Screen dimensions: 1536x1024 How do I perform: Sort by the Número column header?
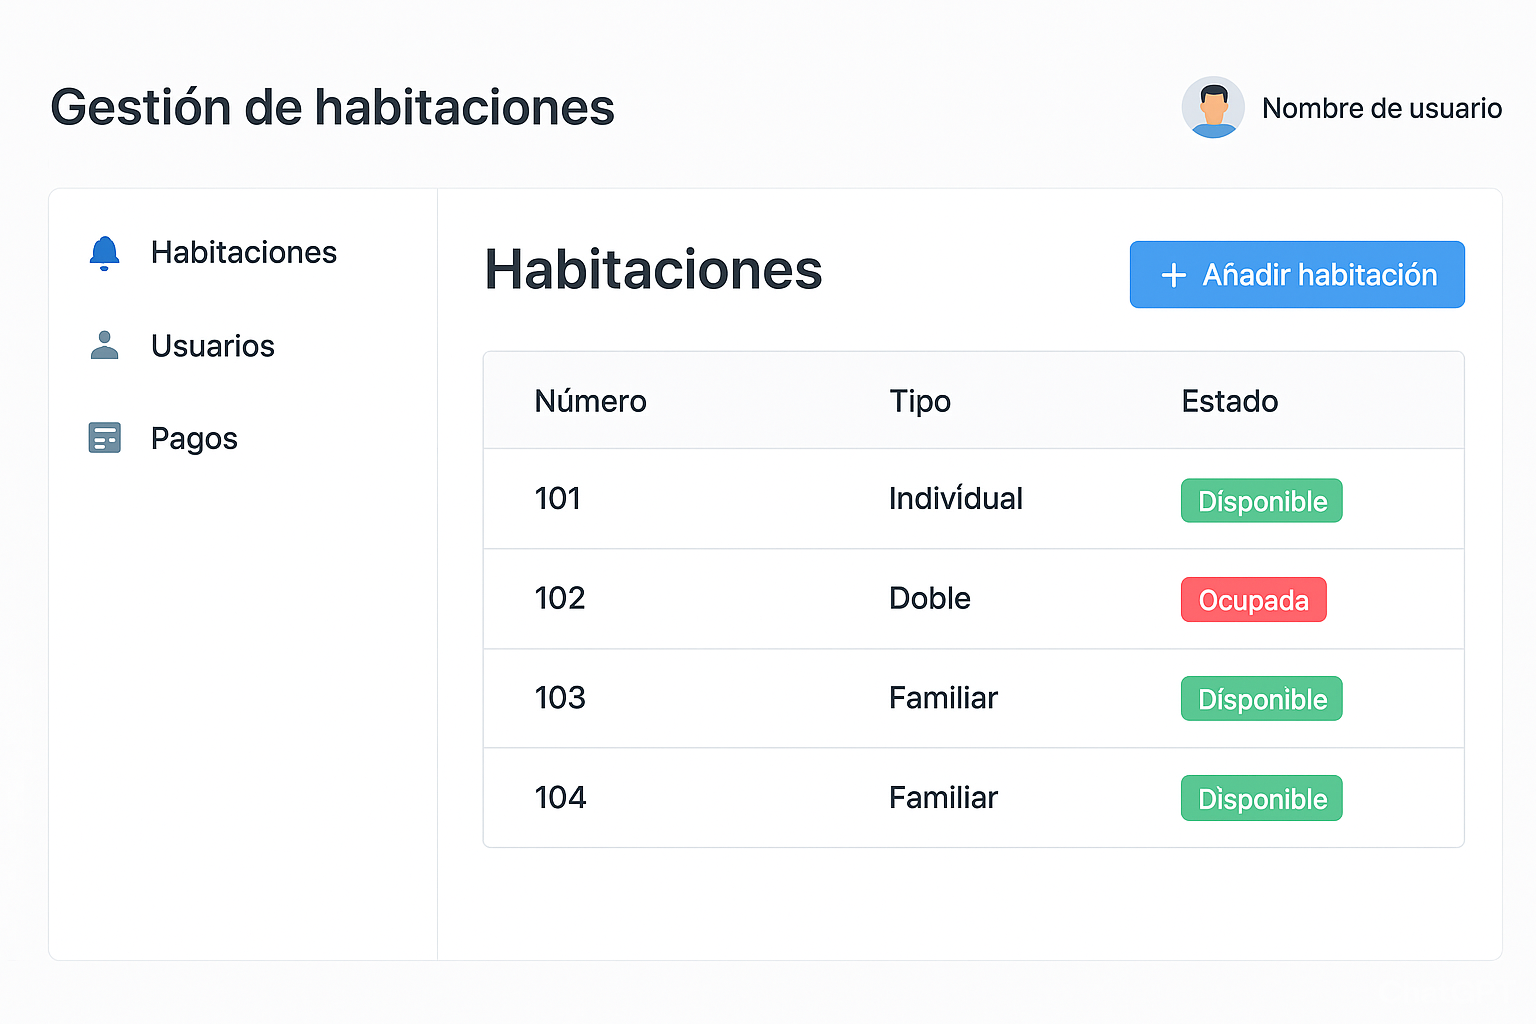pos(590,401)
